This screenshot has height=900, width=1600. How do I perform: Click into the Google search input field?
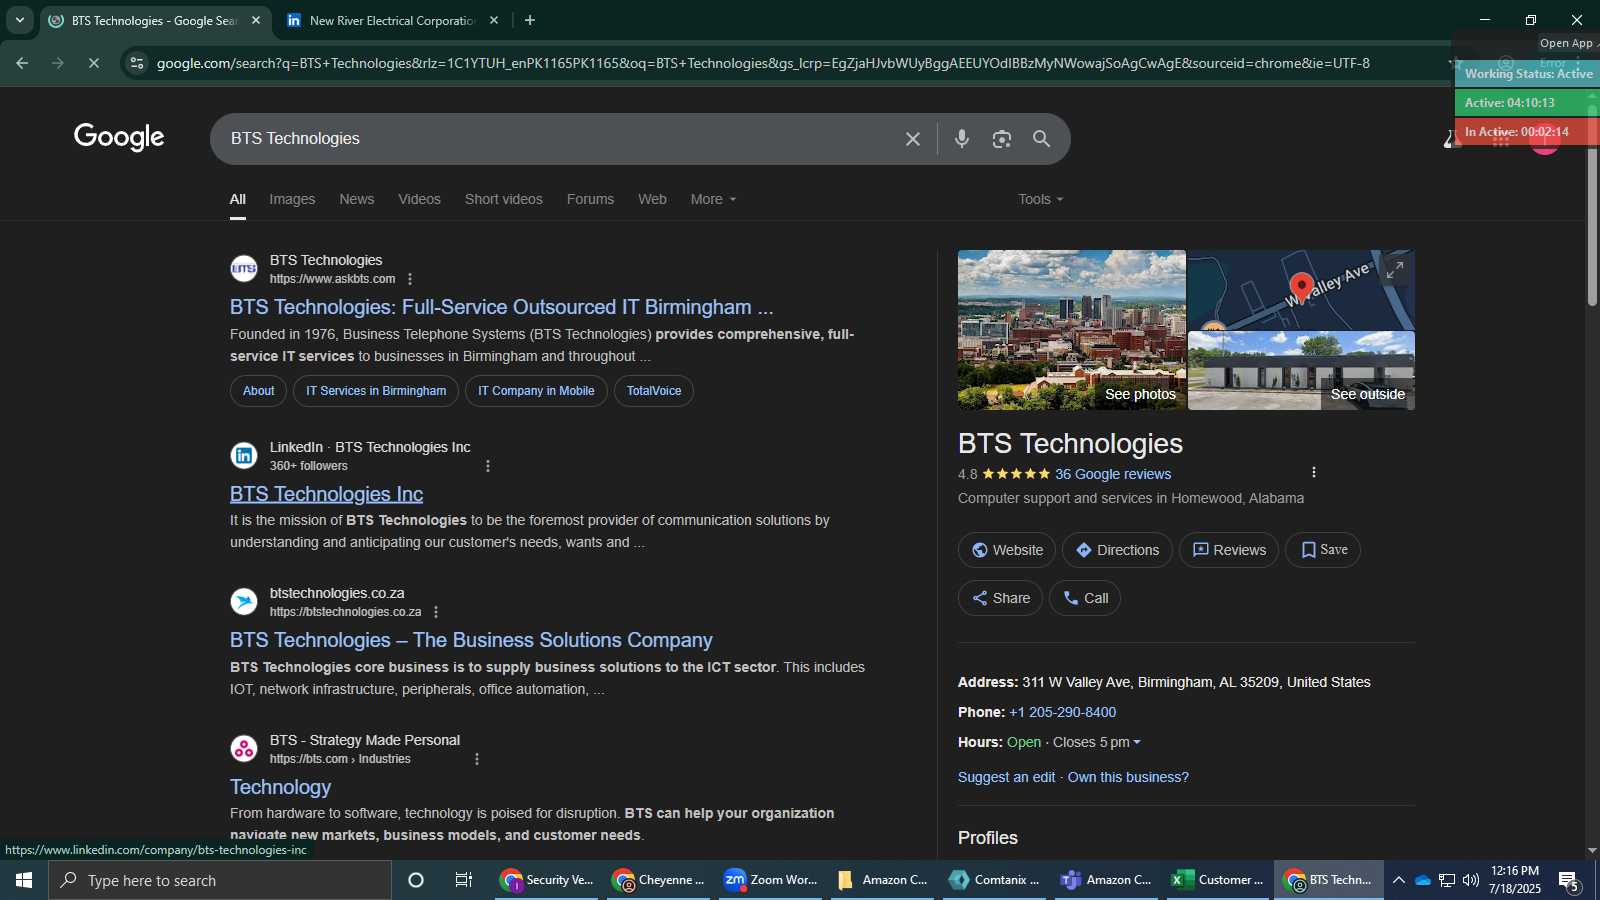click(560, 139)
